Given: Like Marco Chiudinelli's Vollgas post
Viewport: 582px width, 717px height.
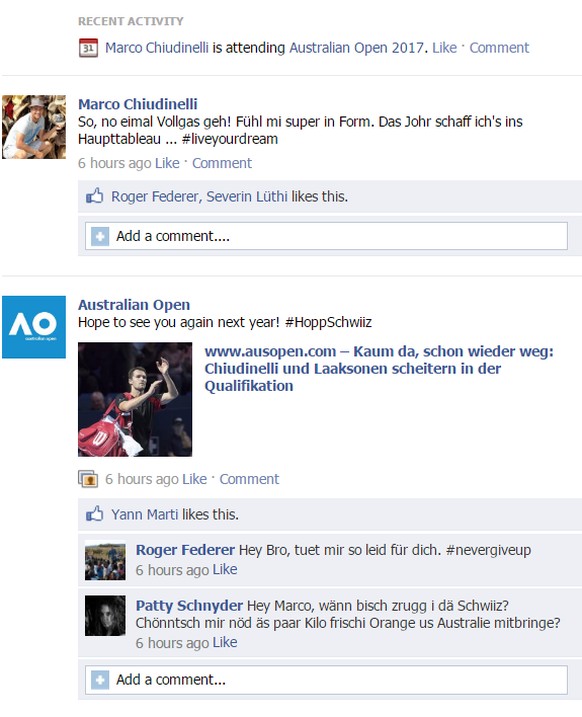Looking at the screenshot, I should (167, 163).
